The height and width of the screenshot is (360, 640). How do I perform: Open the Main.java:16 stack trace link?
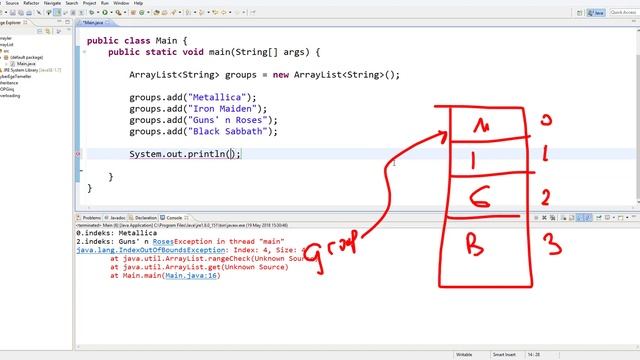pos(191,276)
